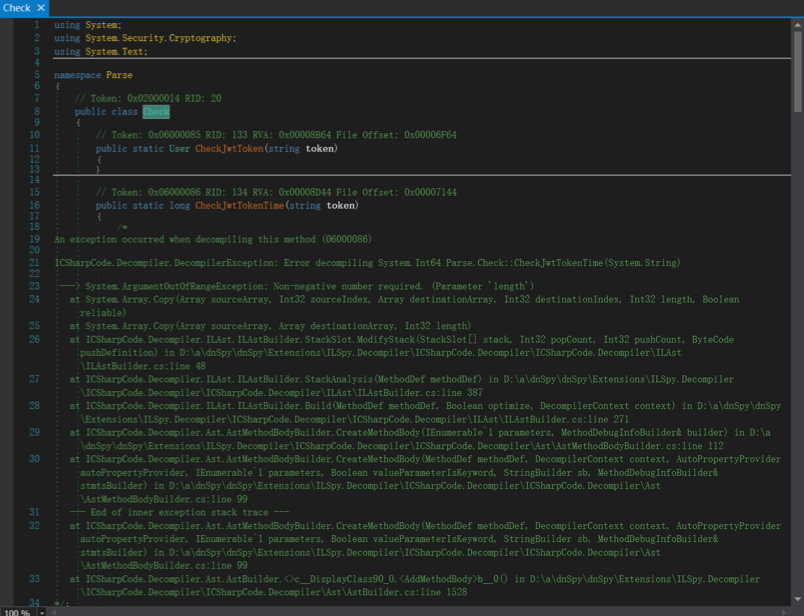
Task: Go to the CheckJwtTokenTime method name
Action: [239, 206]
